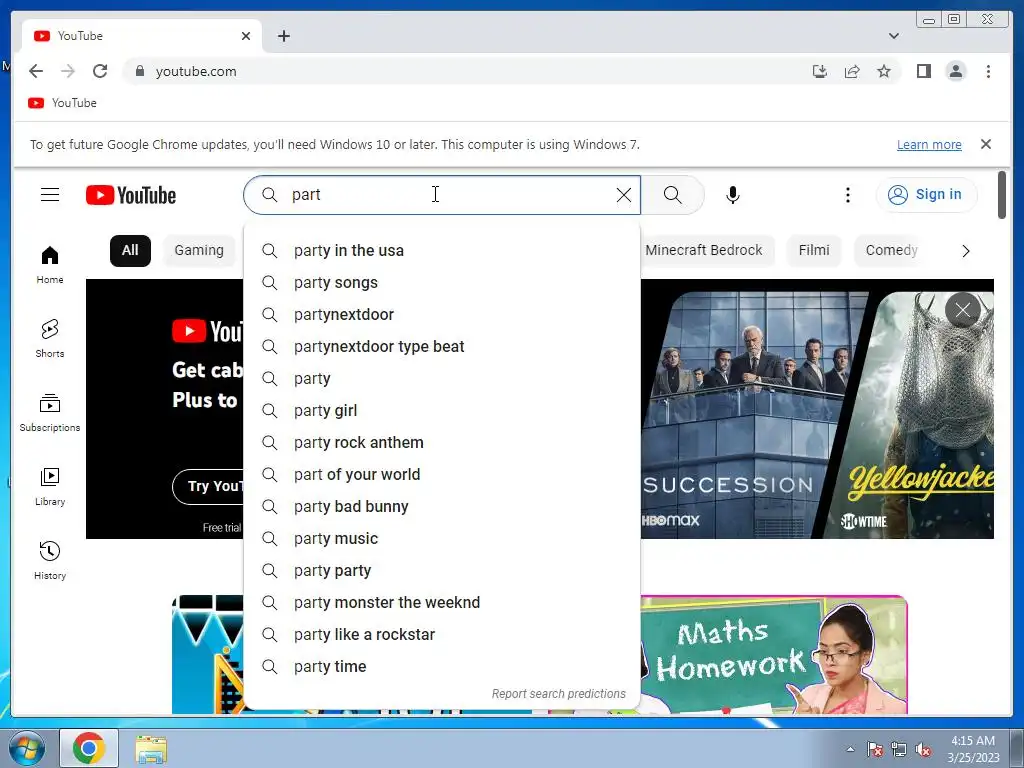
Task: Dismiss the Chrome update notification bar
Action: click(986, 144)
